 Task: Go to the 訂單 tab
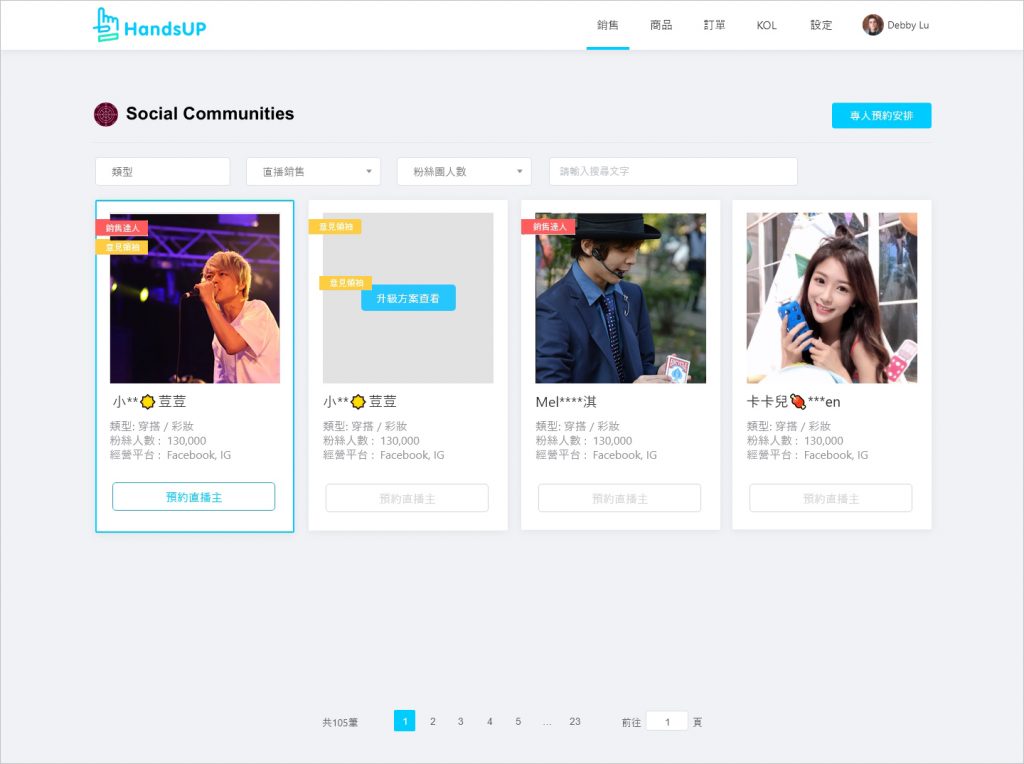[x=714, y=25]
